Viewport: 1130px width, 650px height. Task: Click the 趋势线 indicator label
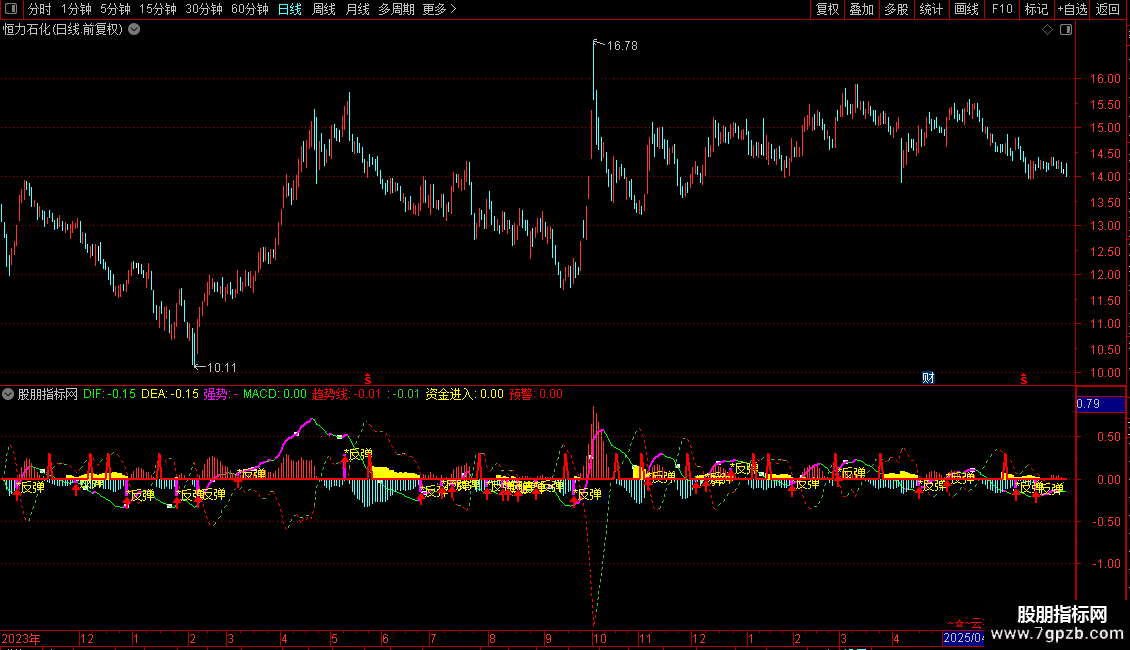click(330, 394)
